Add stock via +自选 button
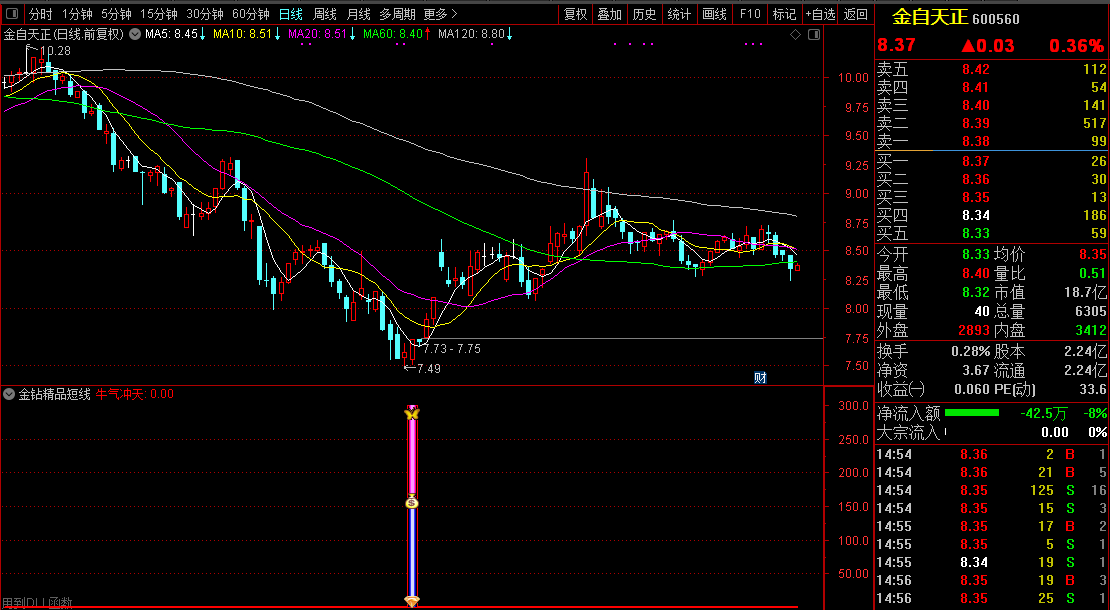The image size is (1110, 610). 820,14
